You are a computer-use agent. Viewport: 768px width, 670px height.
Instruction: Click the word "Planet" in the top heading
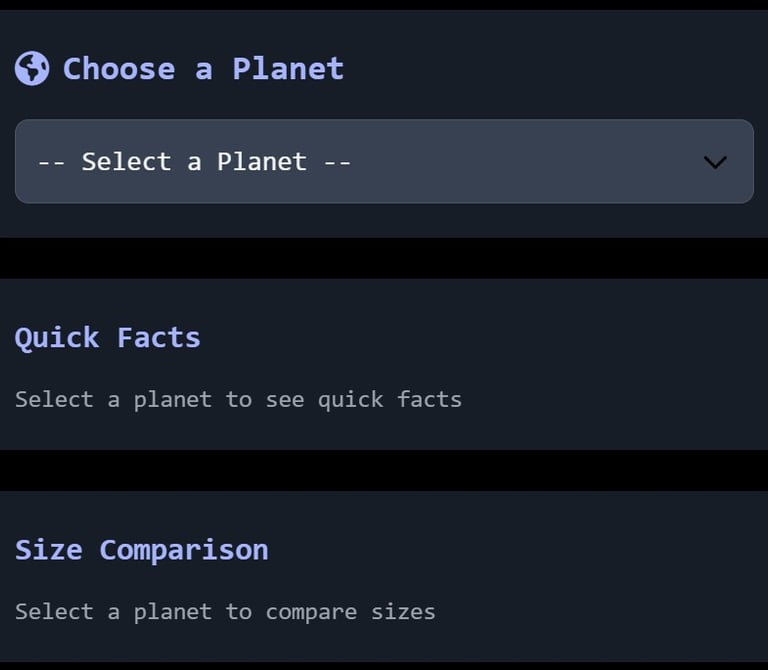tap(288, 69)
